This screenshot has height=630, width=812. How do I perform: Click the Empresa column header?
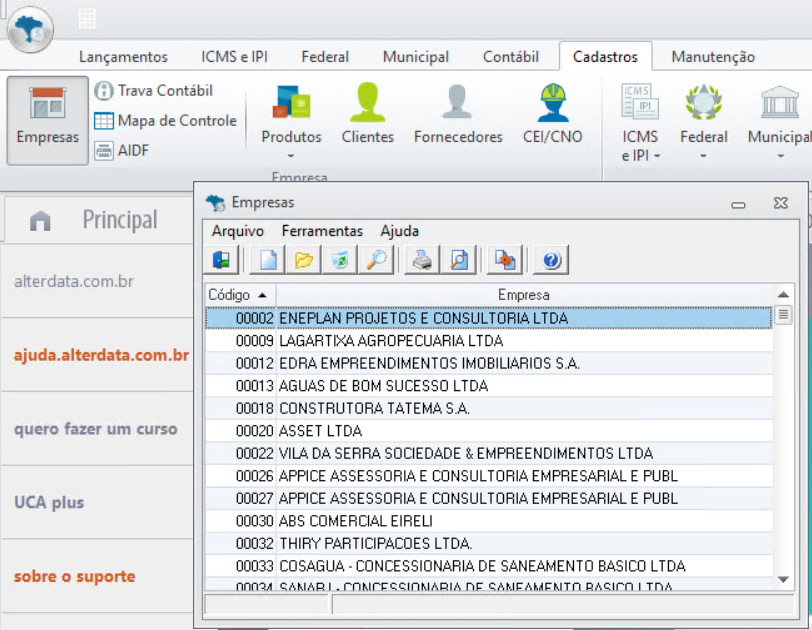pos(524,295)
